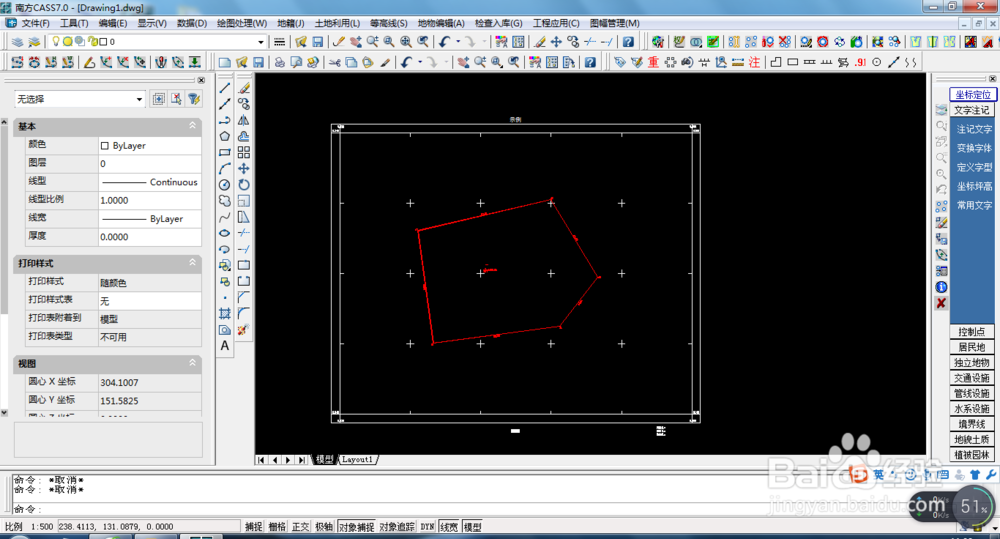Select the Circle draw tool

point(224,184)
